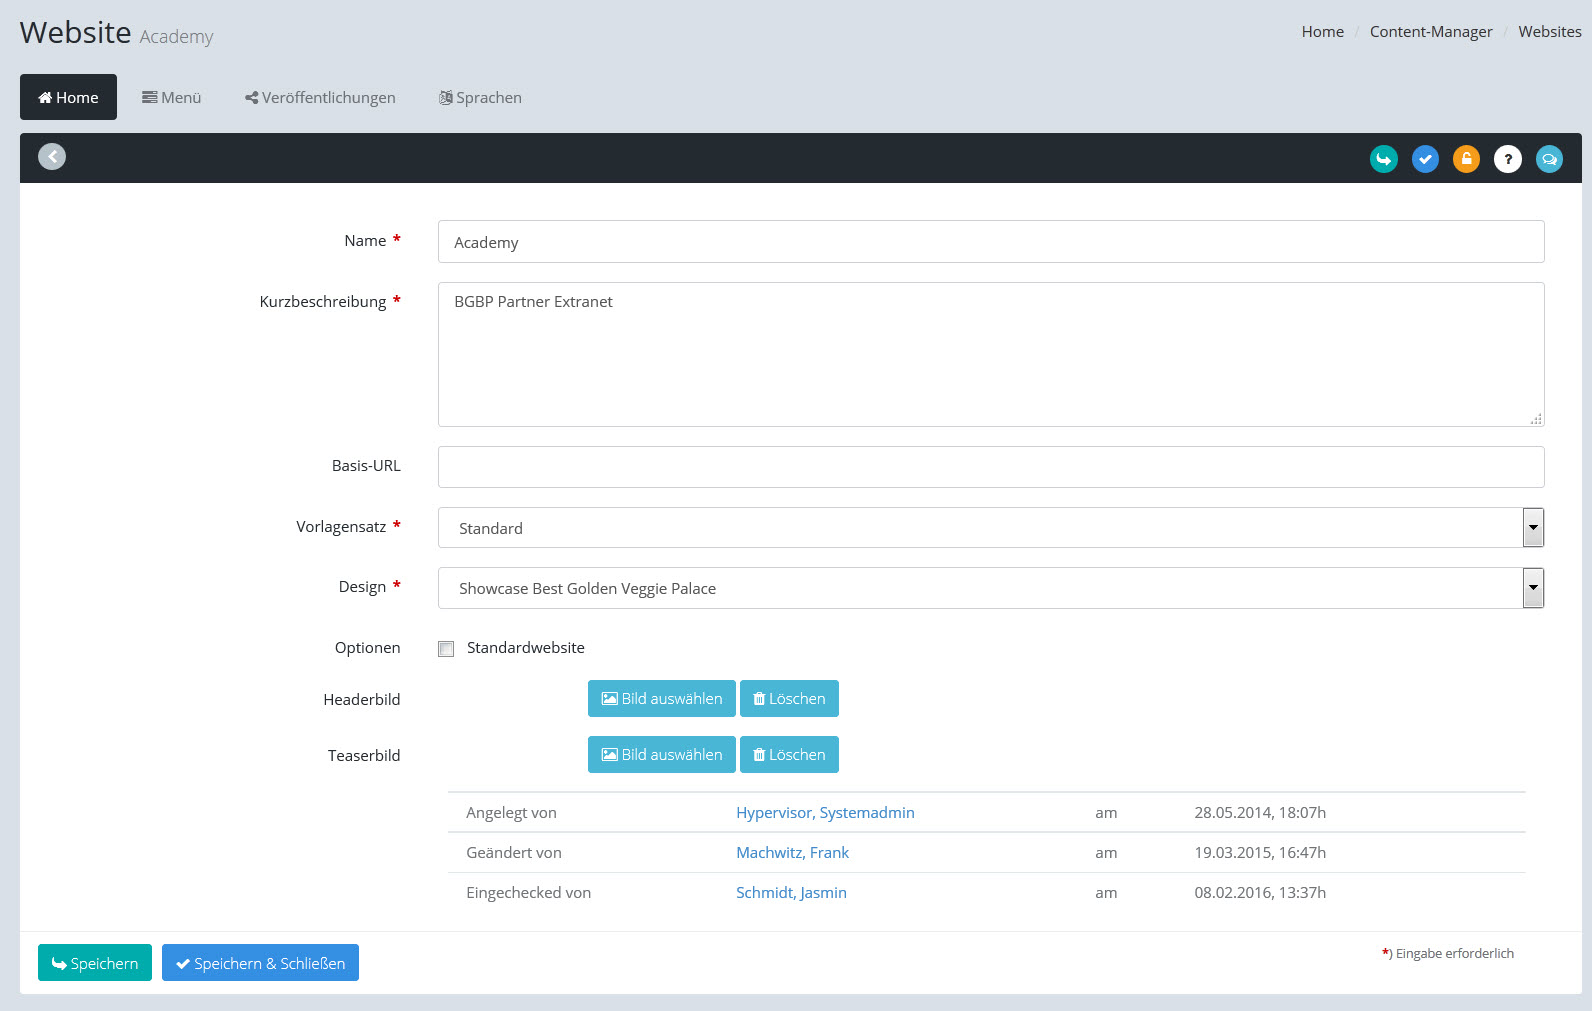Delete the Teaserbild with Löschen

[x=789, y=755]
